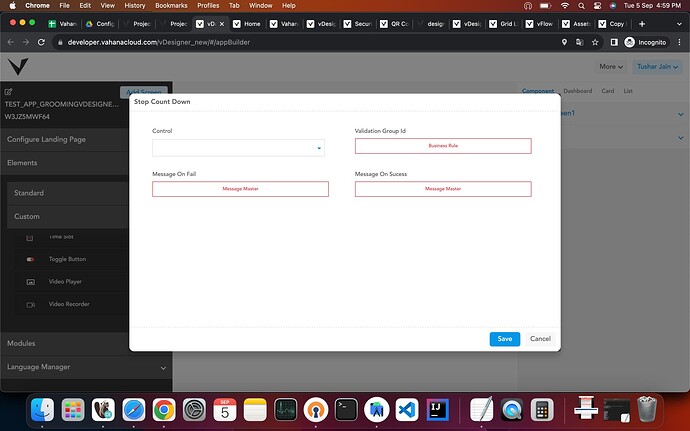Expand the Standard elements group

click(x=68, y=193)
